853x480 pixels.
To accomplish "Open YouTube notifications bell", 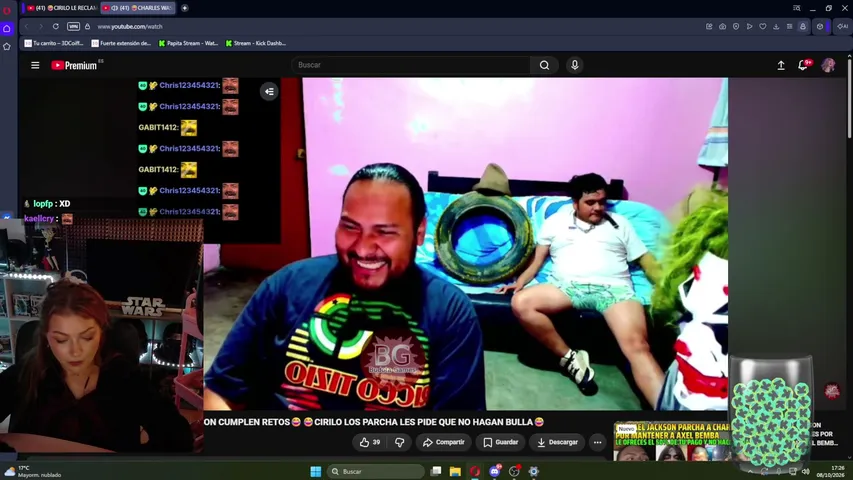I will tap(802, 65).
